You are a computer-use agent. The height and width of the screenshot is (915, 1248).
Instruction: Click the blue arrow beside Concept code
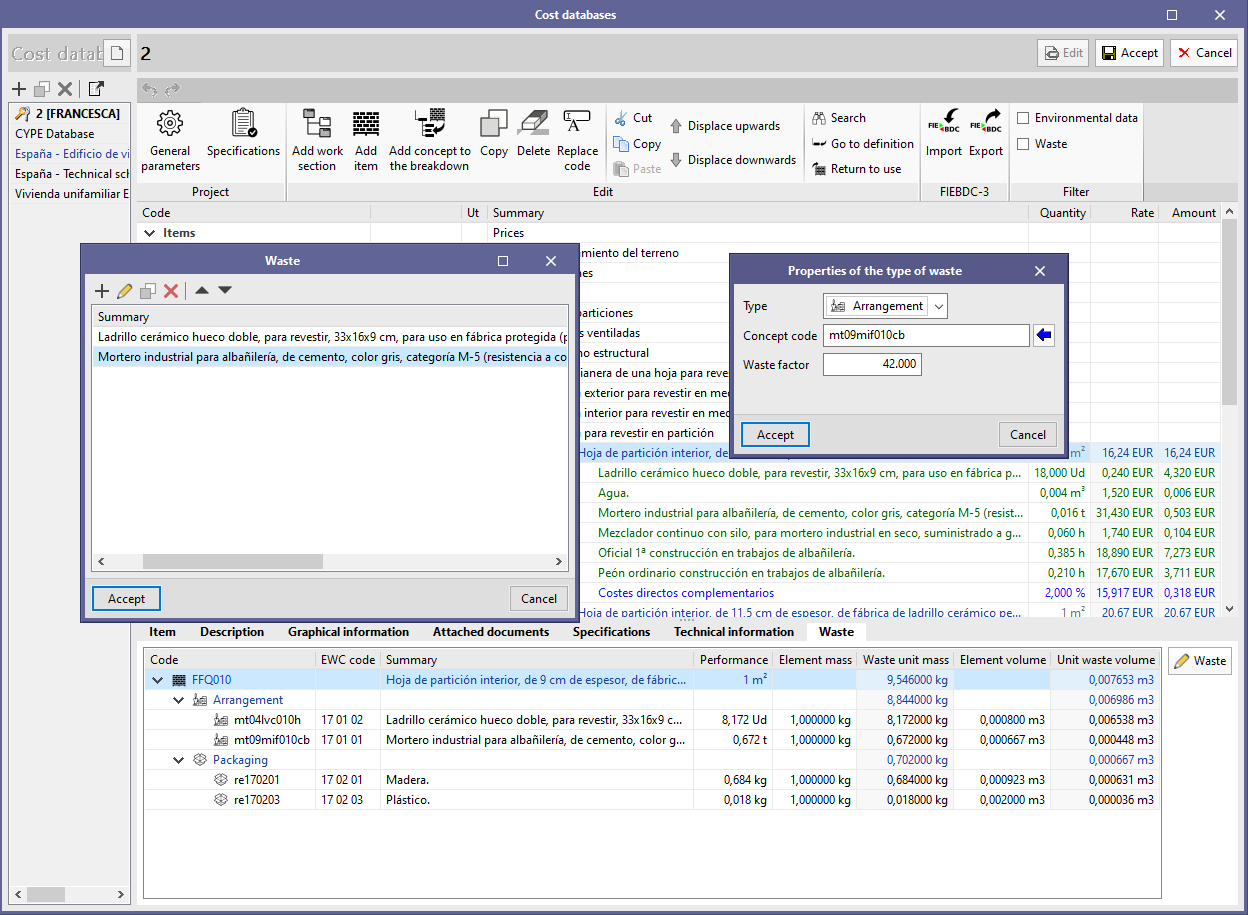[1044, 336]
